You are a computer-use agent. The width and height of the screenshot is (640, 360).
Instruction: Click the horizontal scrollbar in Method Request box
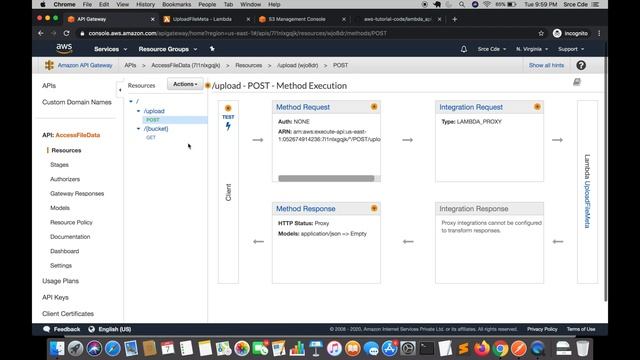(x=326, y=178)
